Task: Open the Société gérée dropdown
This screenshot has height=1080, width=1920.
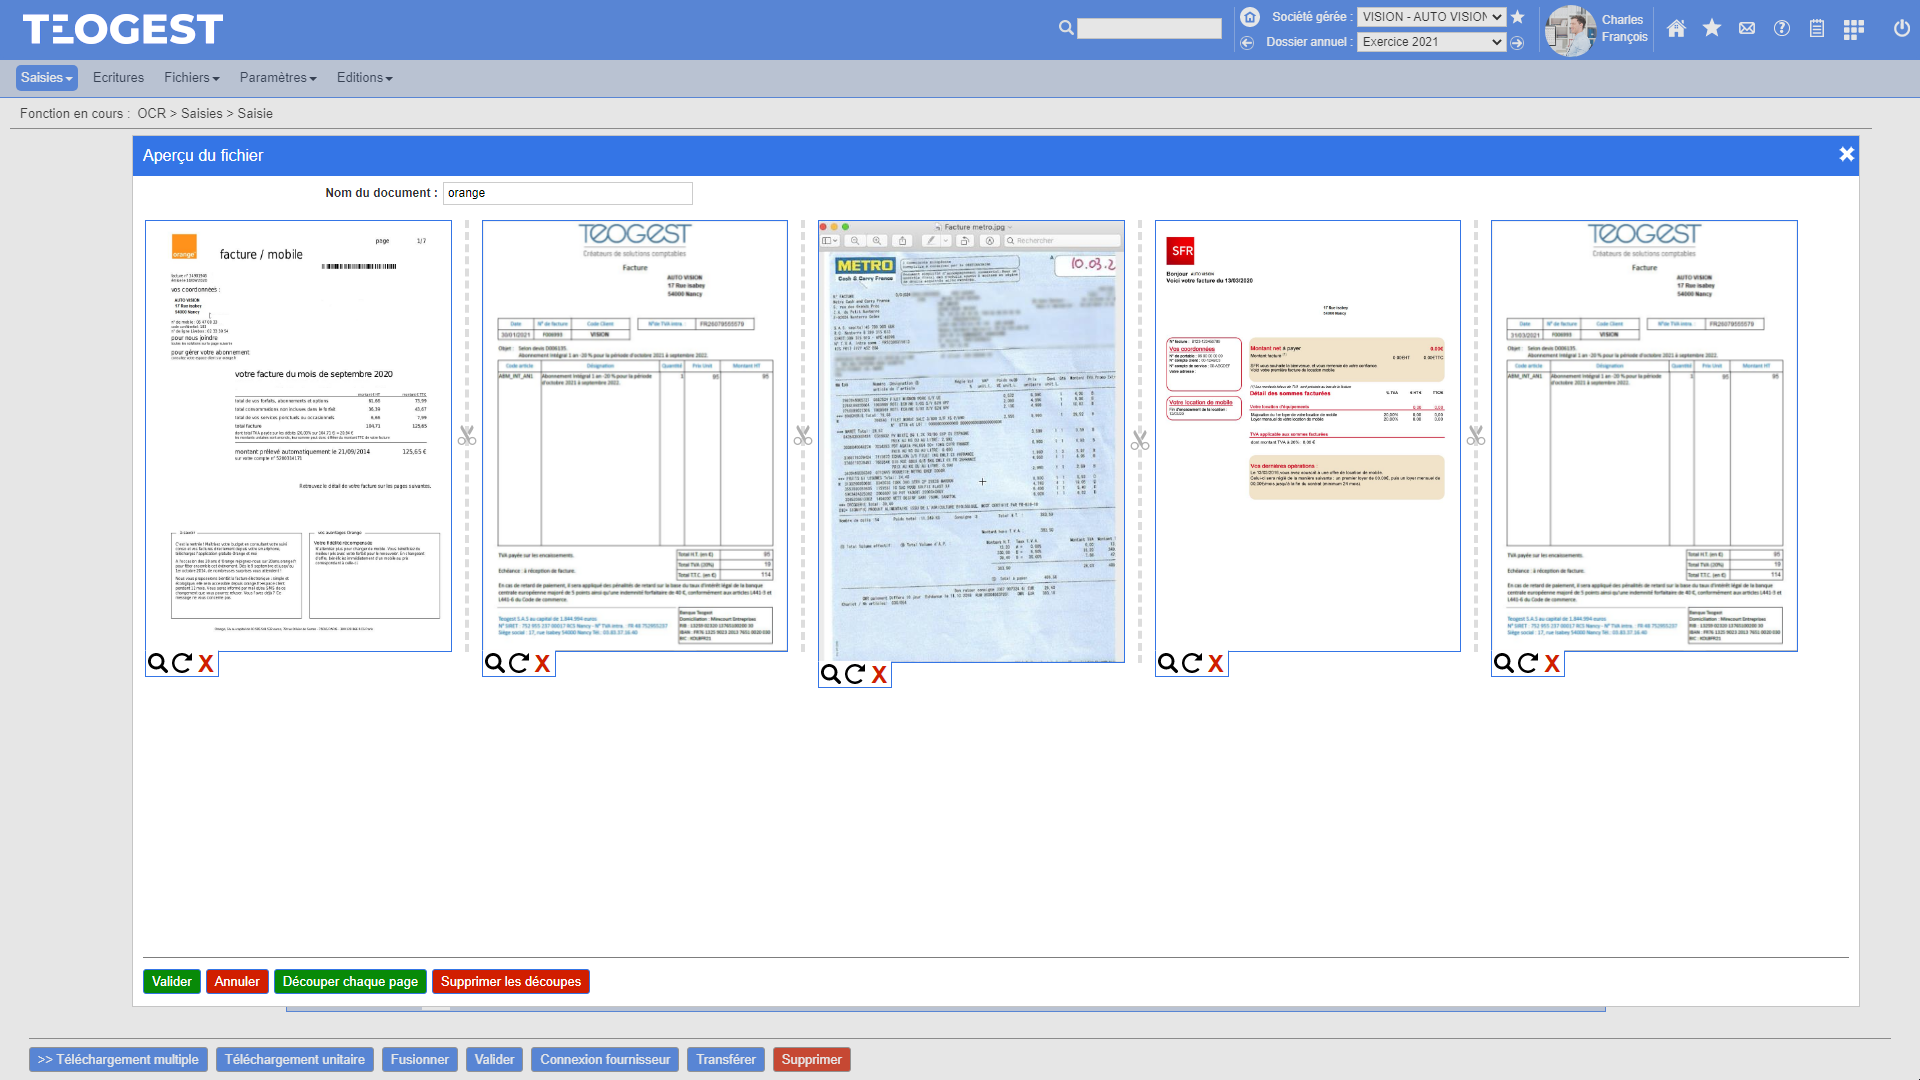Action: click(1432, 17)
